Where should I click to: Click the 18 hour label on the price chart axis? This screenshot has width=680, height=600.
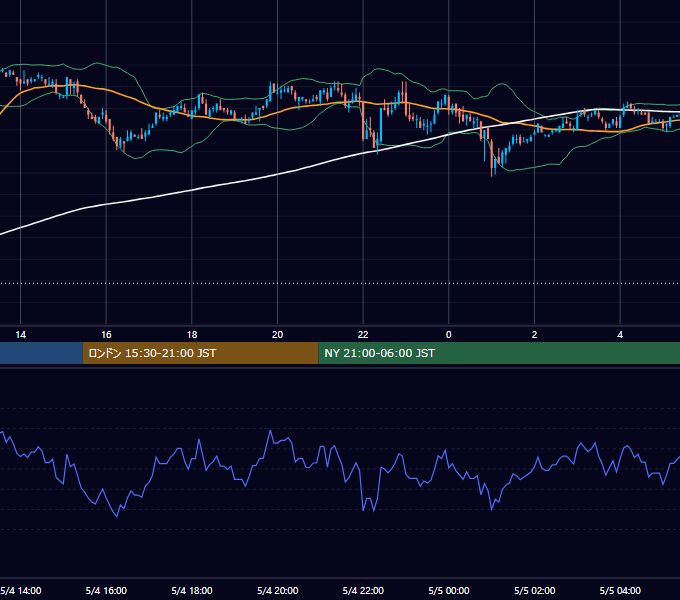(x=192, y=335)
